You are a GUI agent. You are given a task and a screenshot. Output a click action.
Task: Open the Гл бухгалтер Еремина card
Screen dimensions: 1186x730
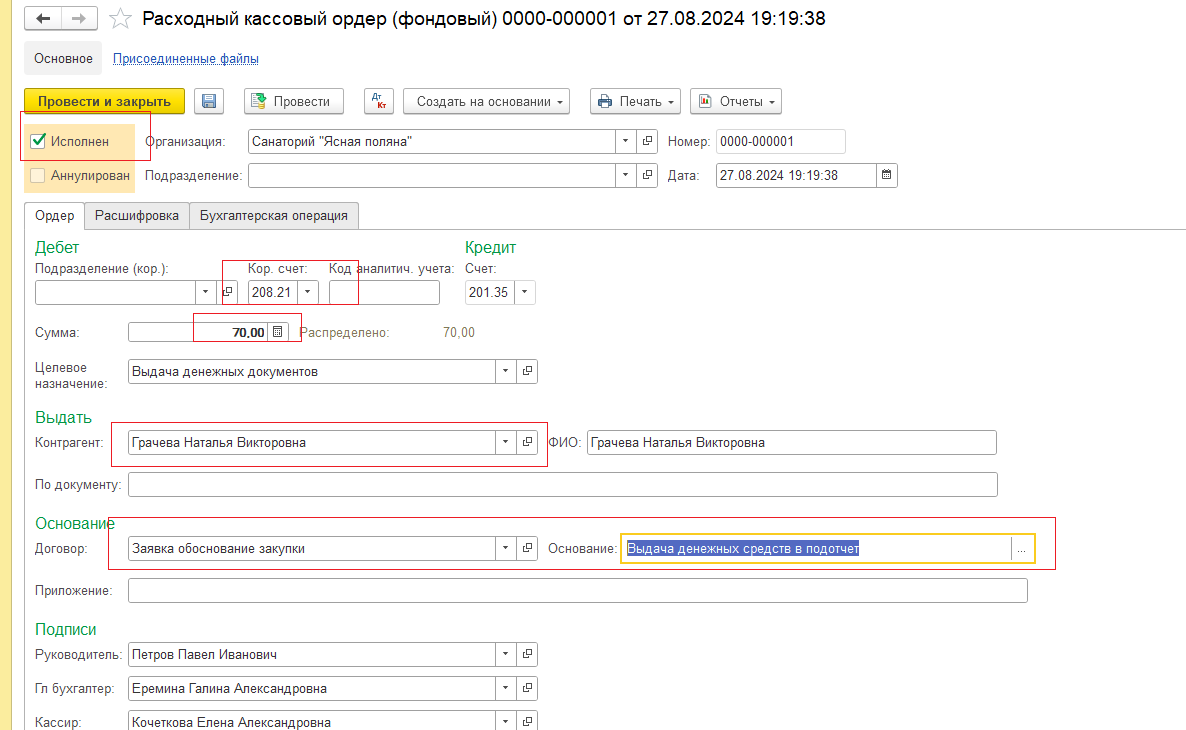527,688
